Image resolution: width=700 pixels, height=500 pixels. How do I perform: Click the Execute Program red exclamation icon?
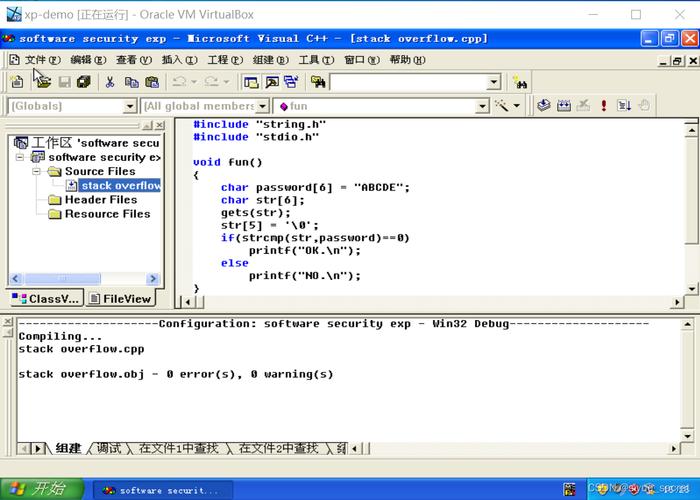point(604,105)
